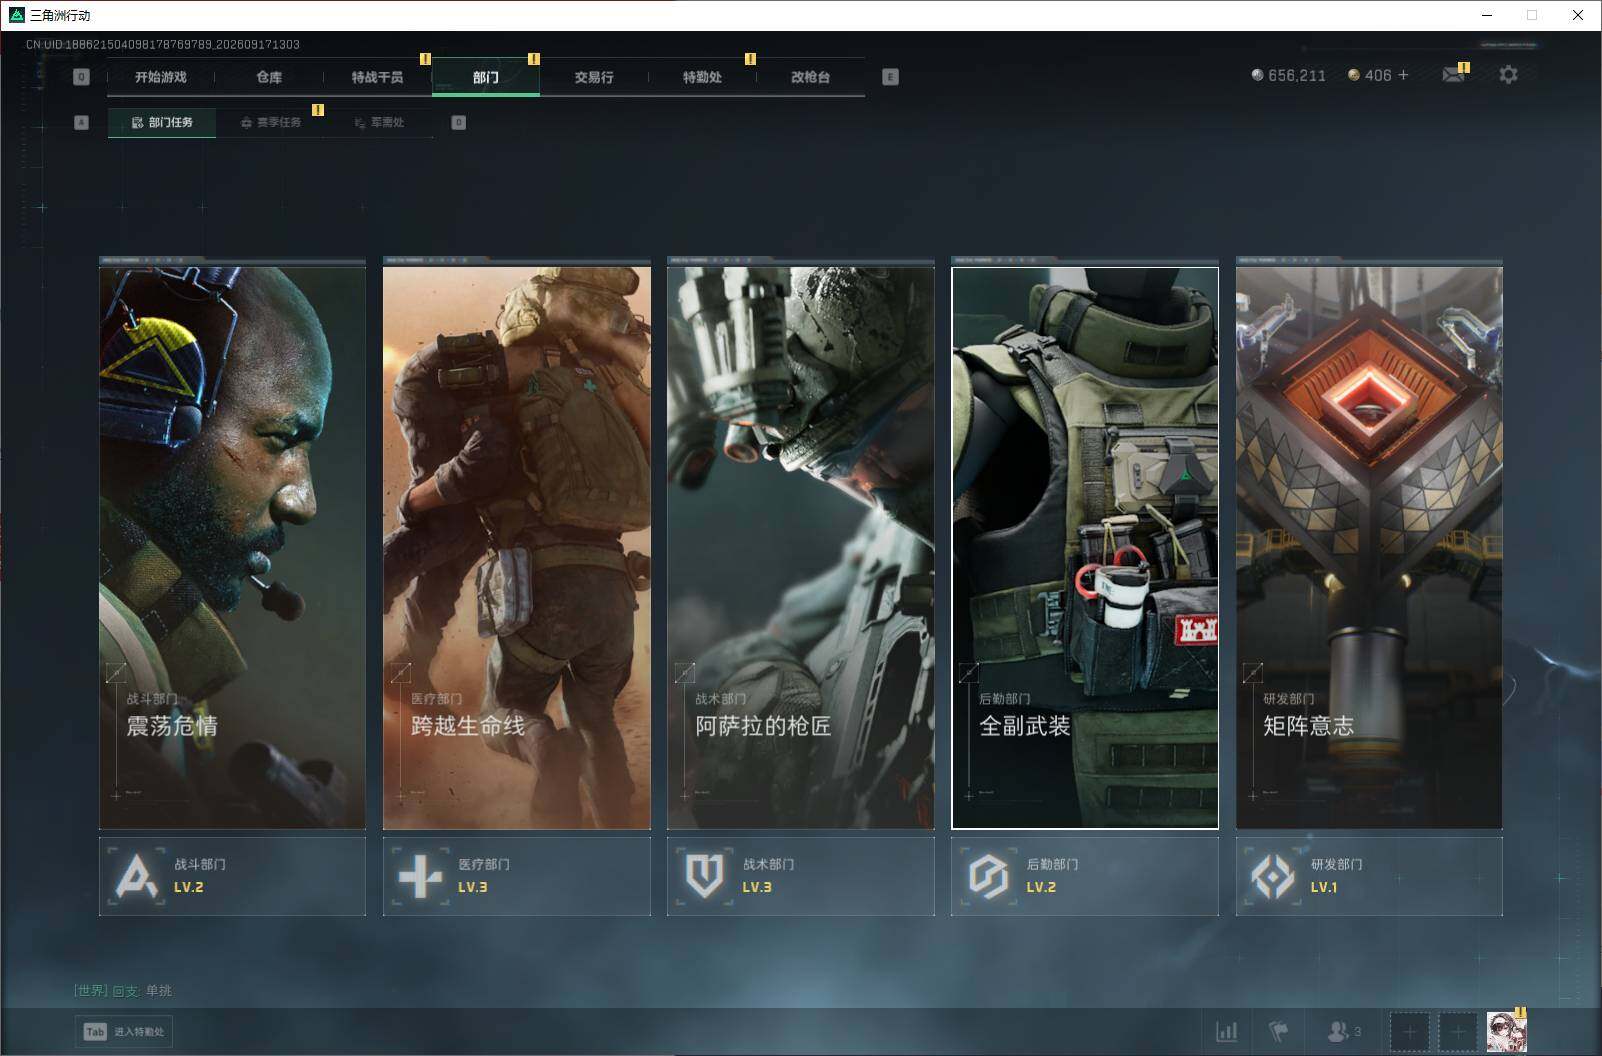Image resolution: width=1602 pixels, height=1056 pixels.
Task: Open the 特战干员 tab
Action: (x=377, y=77)
